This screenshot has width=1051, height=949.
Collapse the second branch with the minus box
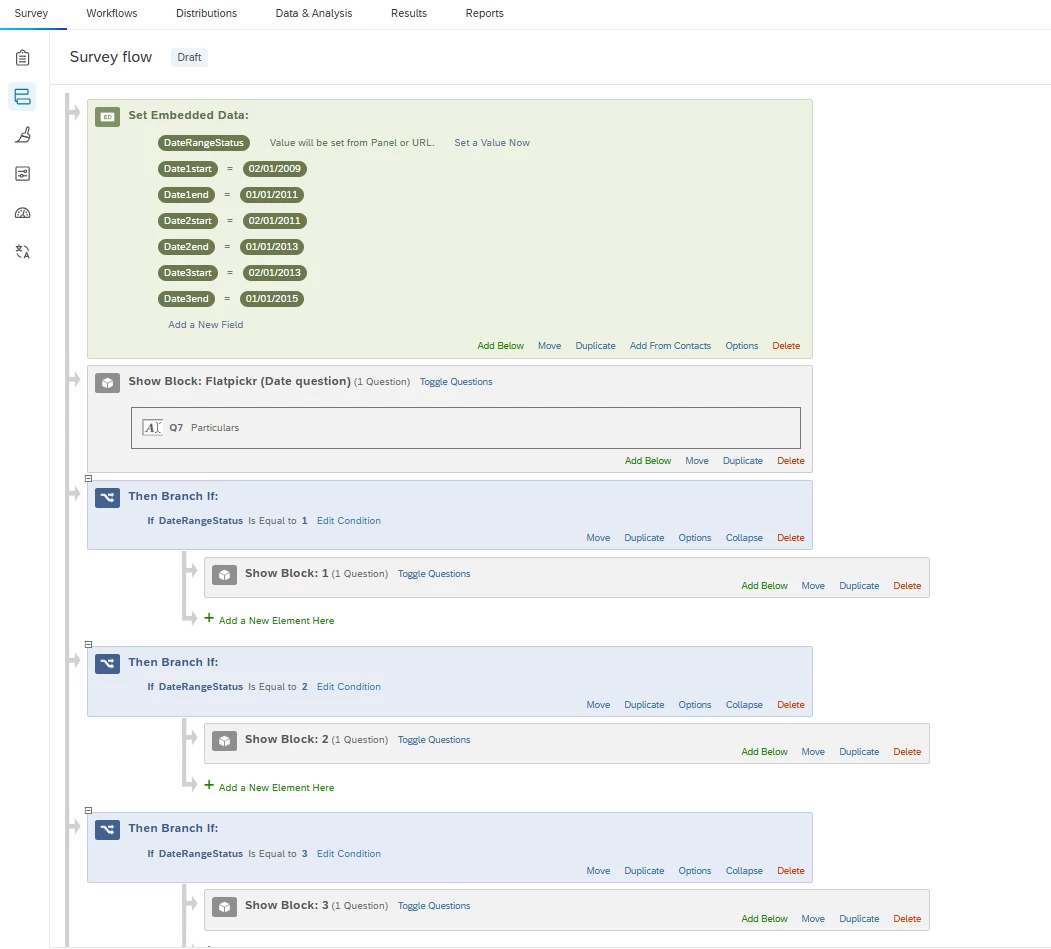point(88,644)
